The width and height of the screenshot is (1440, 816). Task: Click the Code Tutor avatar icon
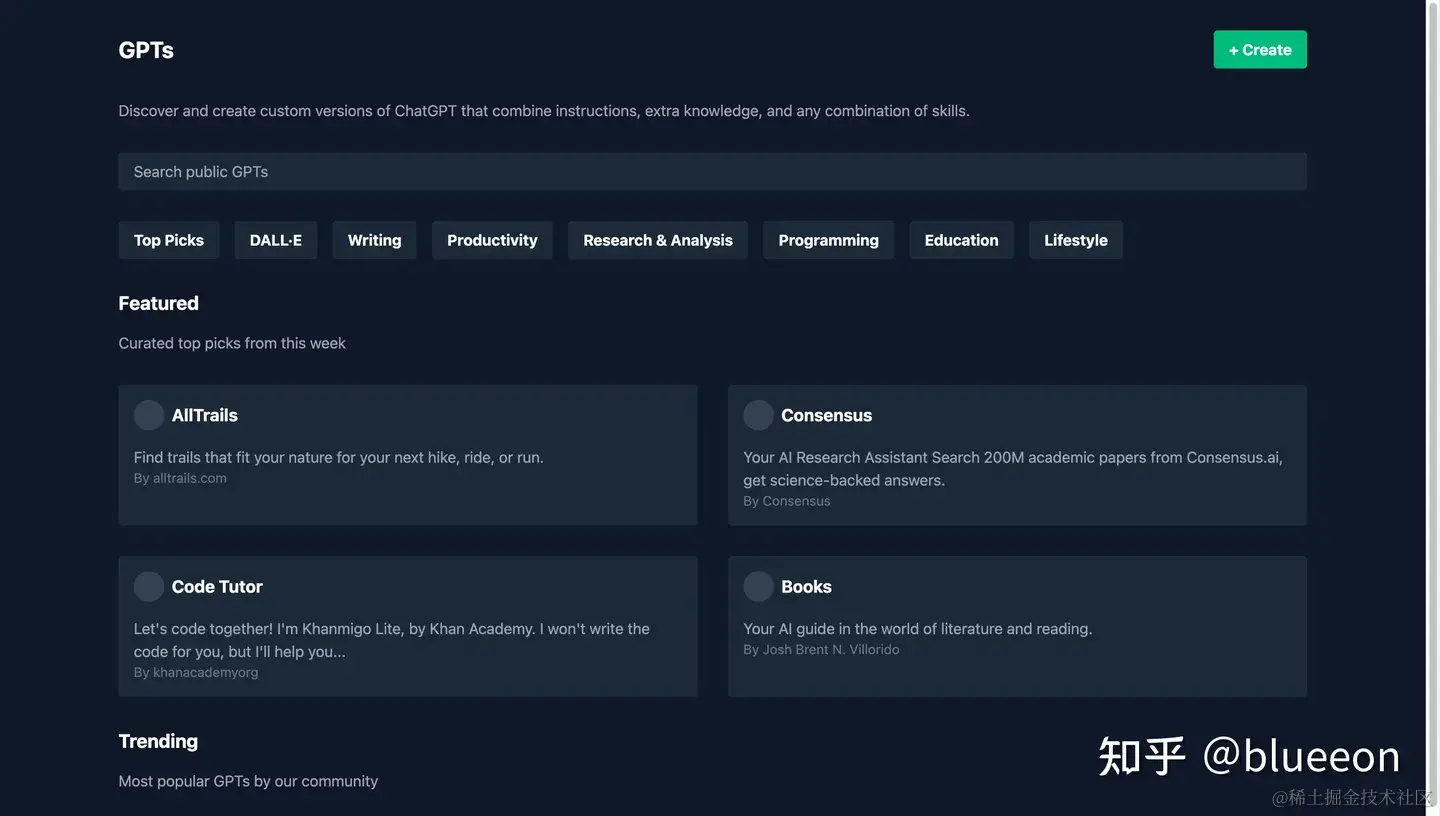(149, 587)
